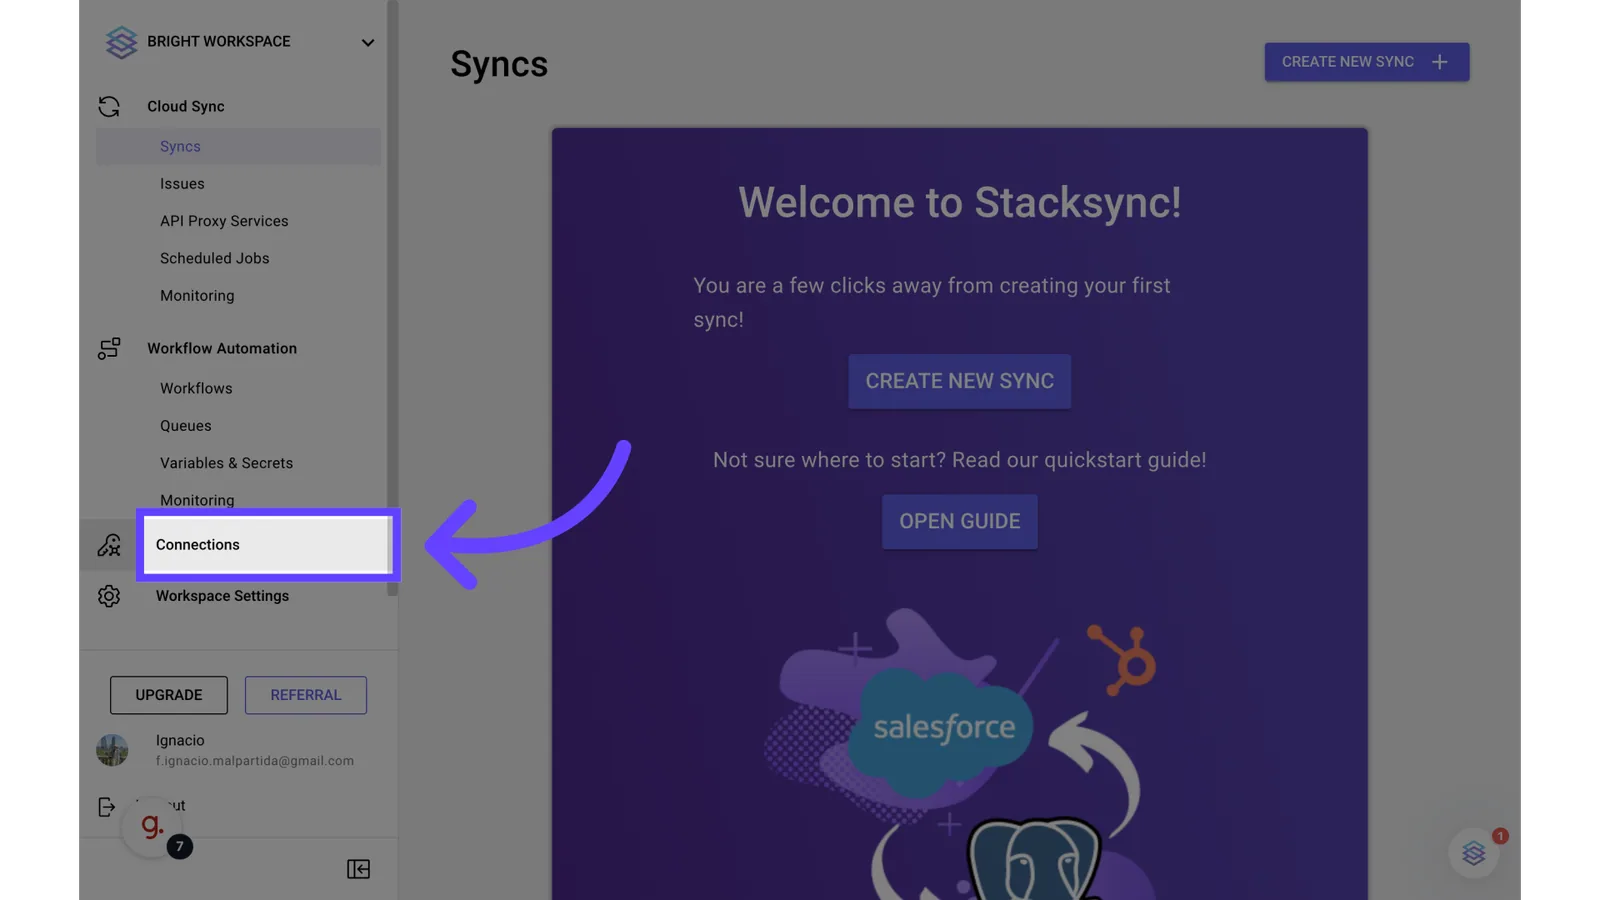The width and height of the screenshot is (1600, 900).
Task: Open Workflows page
Action: pos(196,388)
